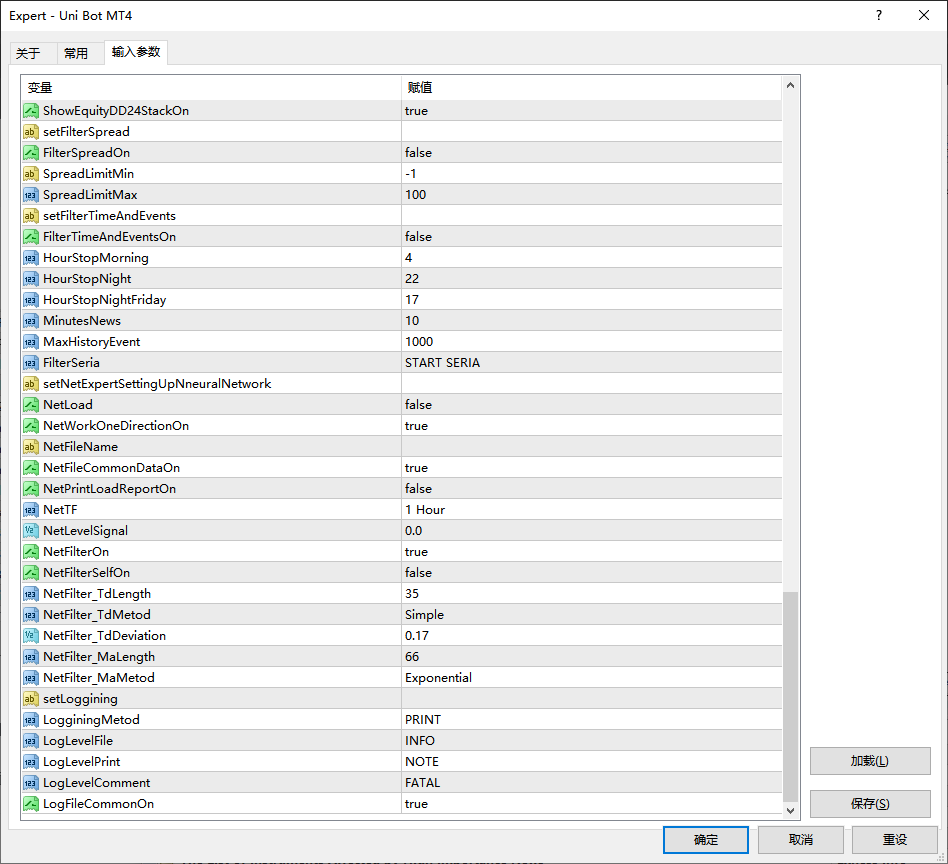This screenshot has width=948, height=864.
Task: Click the 确定 button
Action: tap(705, 840)
